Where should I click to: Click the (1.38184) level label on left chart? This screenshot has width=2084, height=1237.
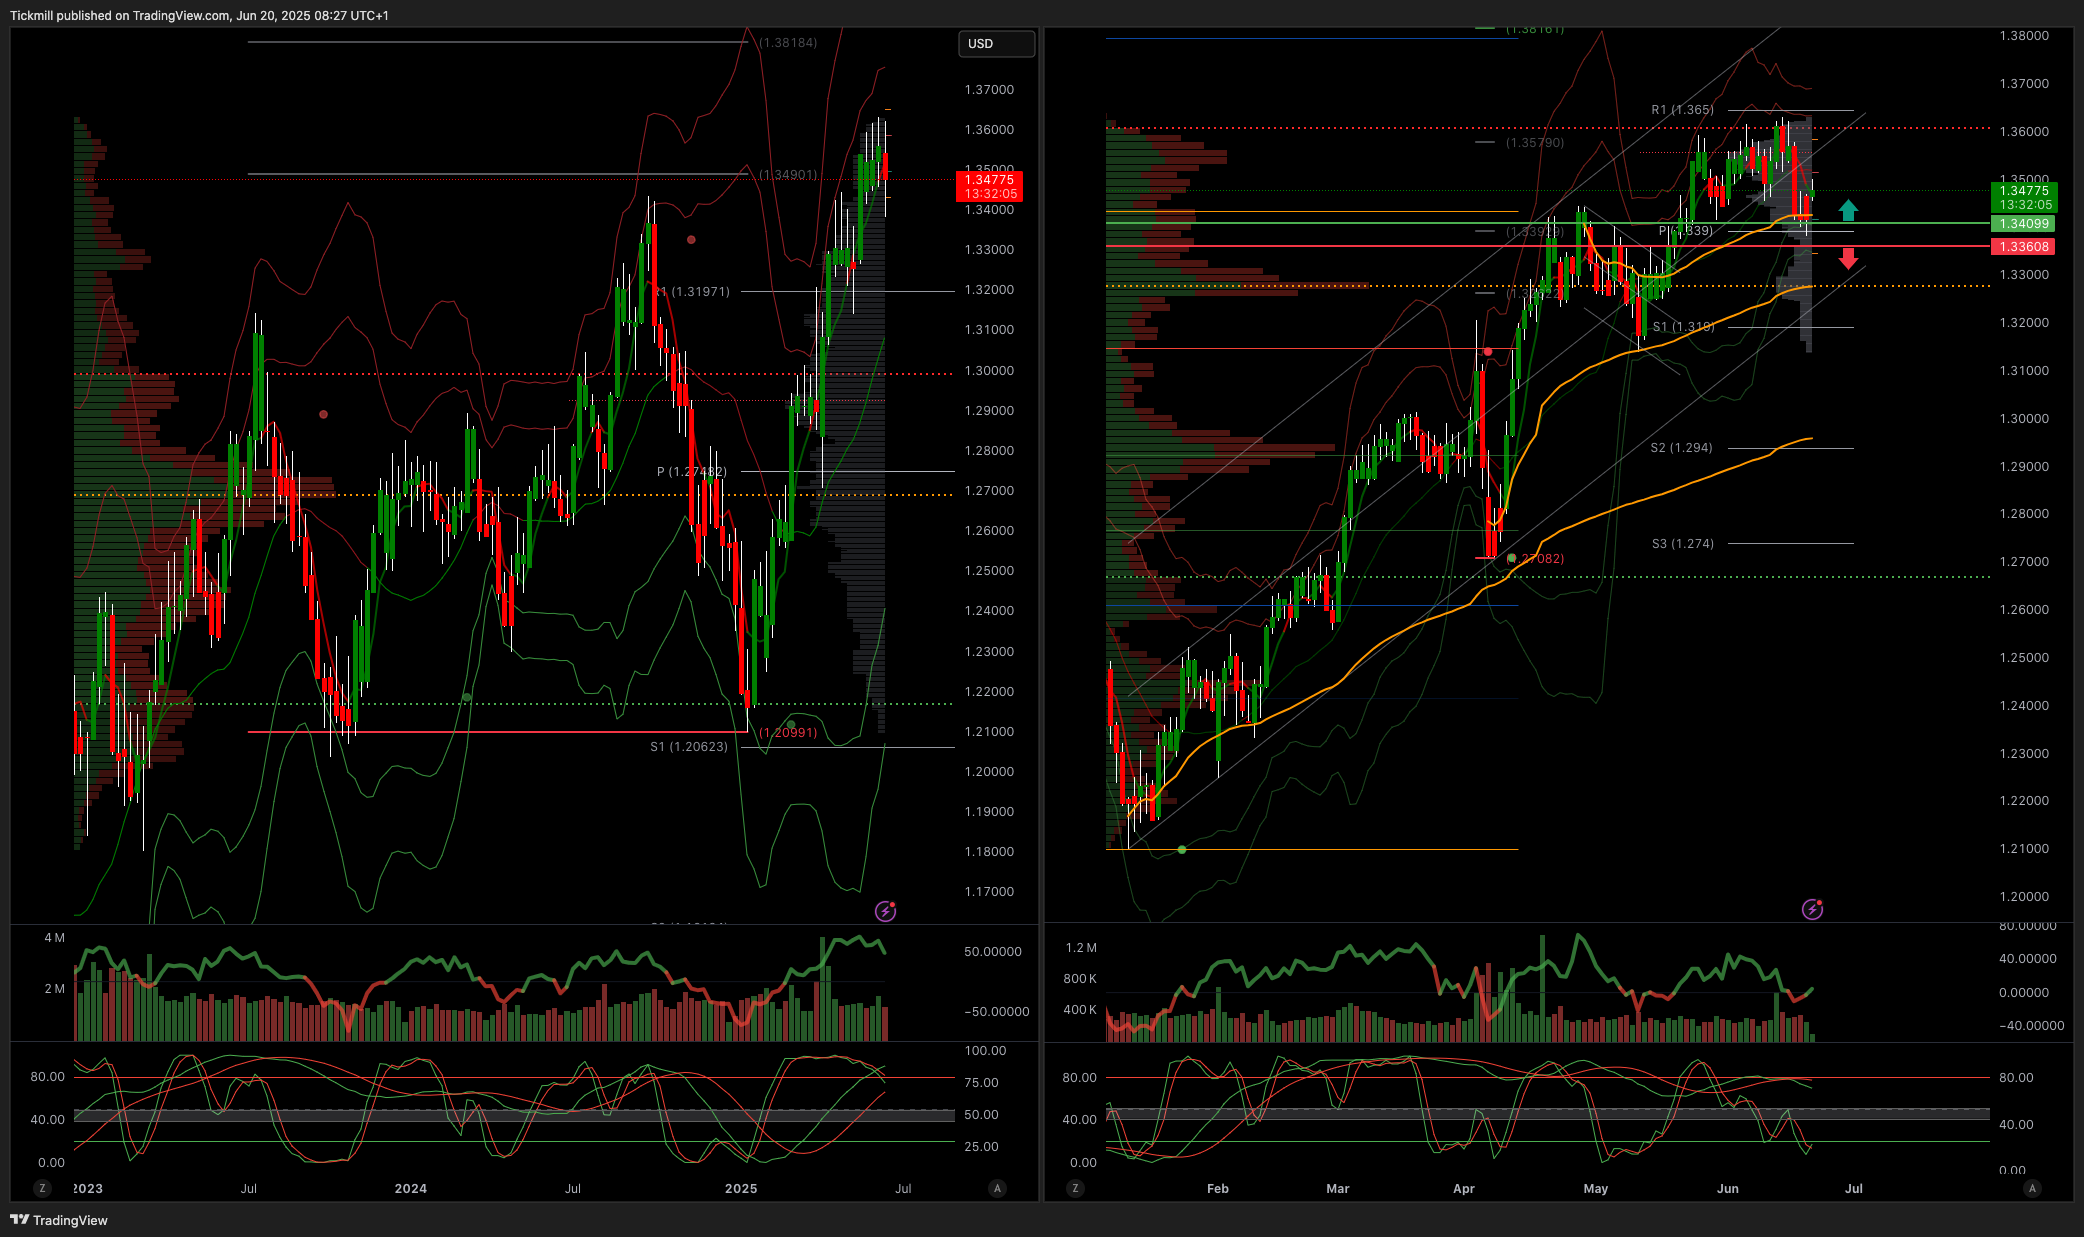tap(788, 43)
